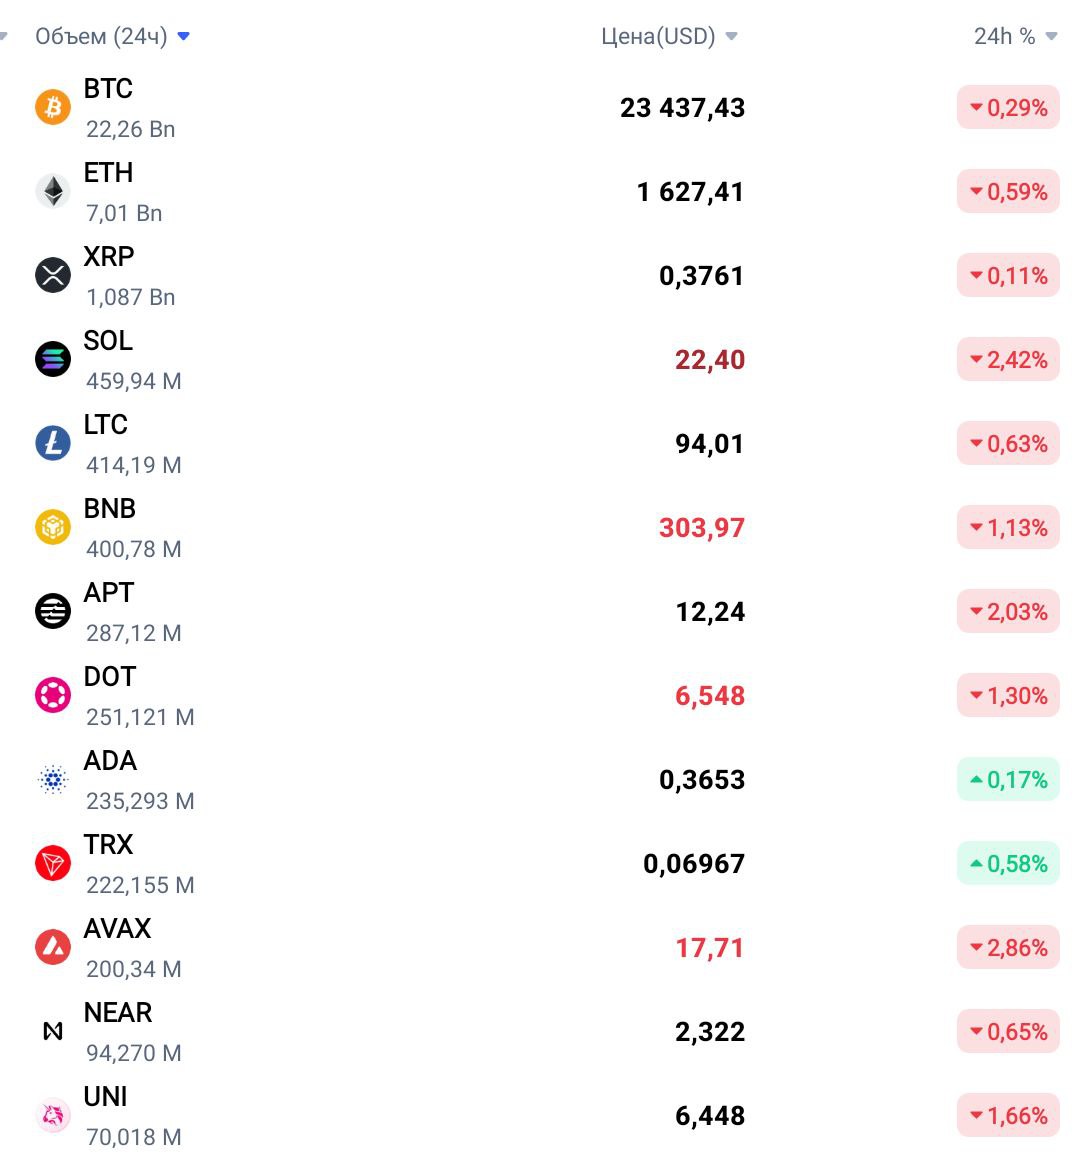This screenshot has height=1173, width=1083.
Task: Open the Ethereum ETH coin icon
Action: pyautogui.click(x=53, y=191)
